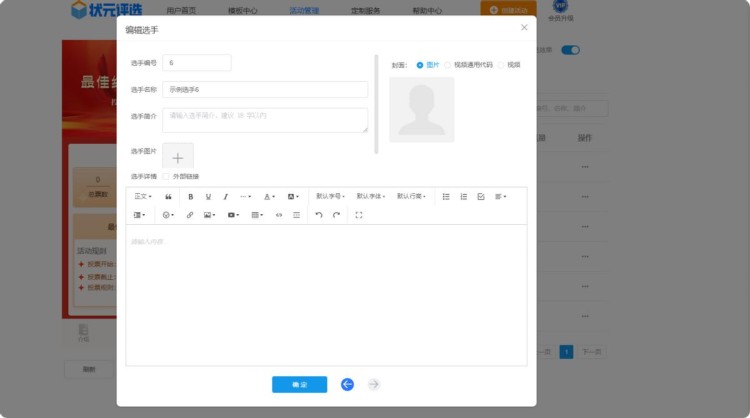Screen dimensions: 750x418
Task: Go to previous contestant with blue arrow
Action: click(347, 384)
